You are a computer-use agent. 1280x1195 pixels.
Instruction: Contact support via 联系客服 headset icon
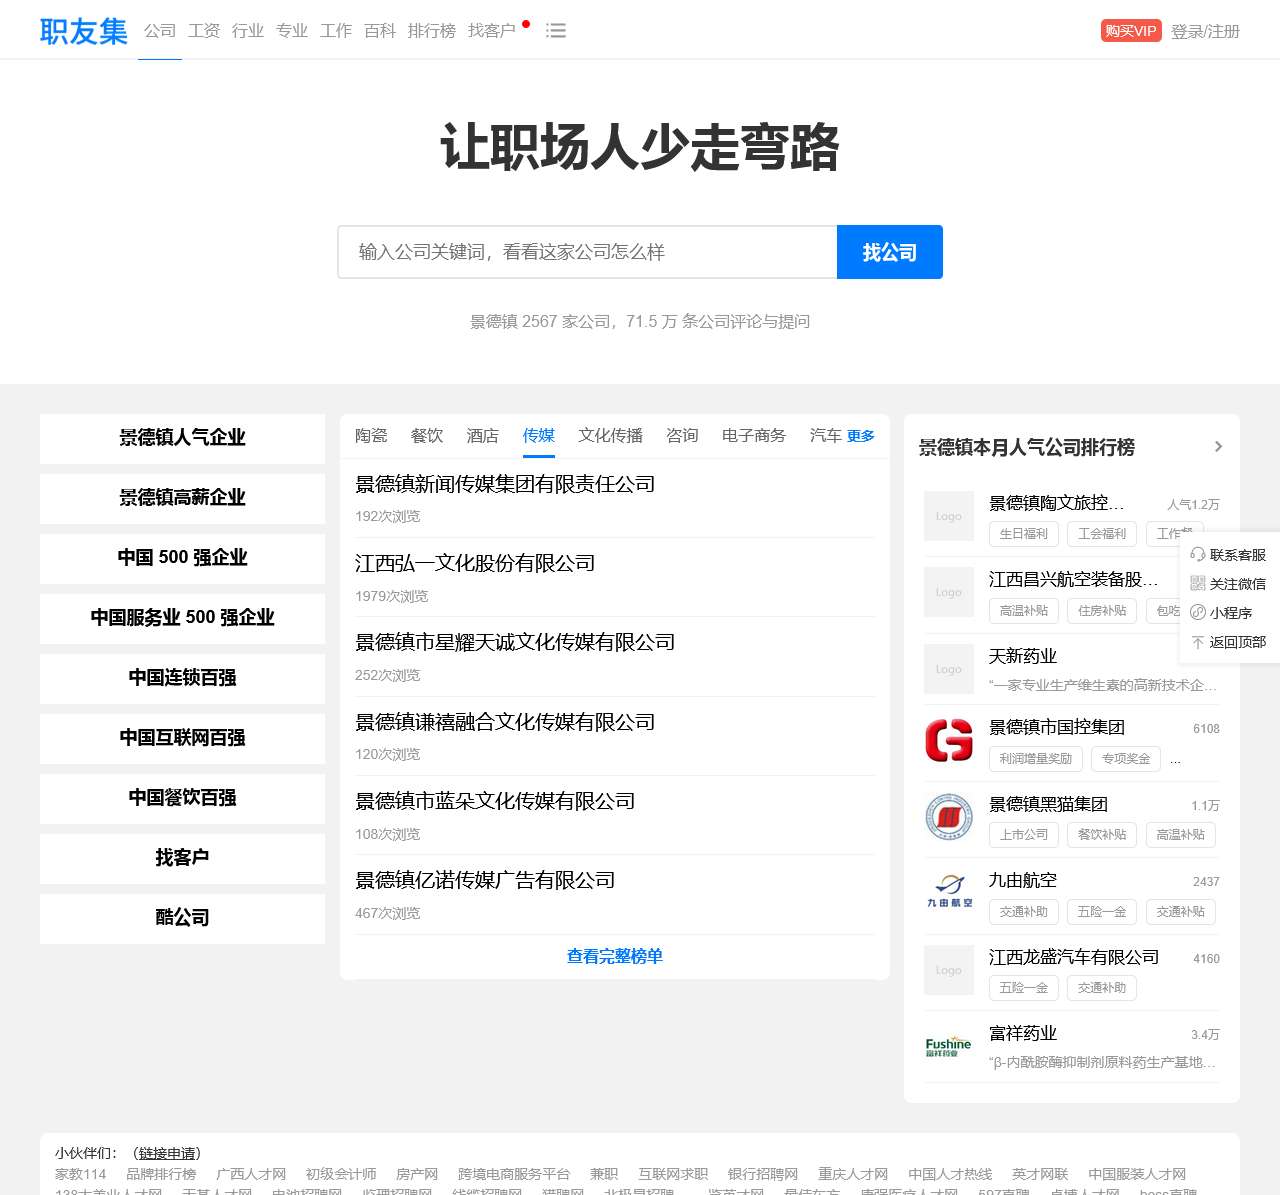(1198, 555)
